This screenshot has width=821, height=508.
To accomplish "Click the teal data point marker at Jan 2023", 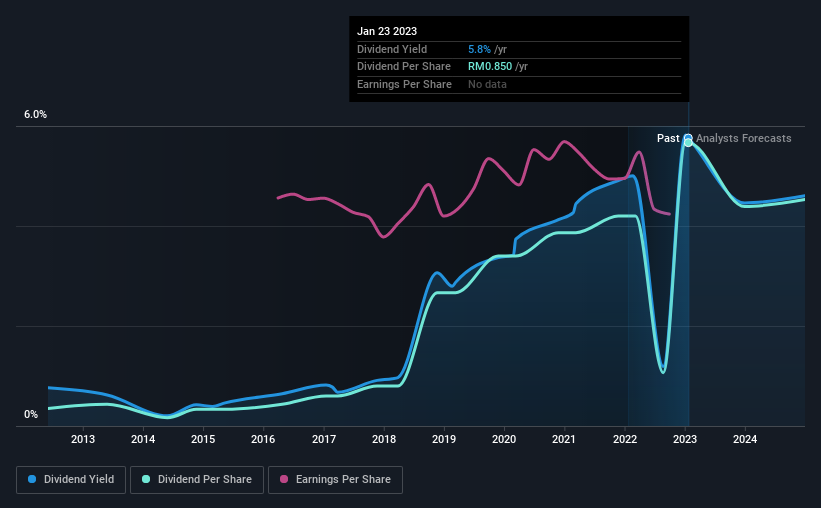I will [x=688, y=142].
